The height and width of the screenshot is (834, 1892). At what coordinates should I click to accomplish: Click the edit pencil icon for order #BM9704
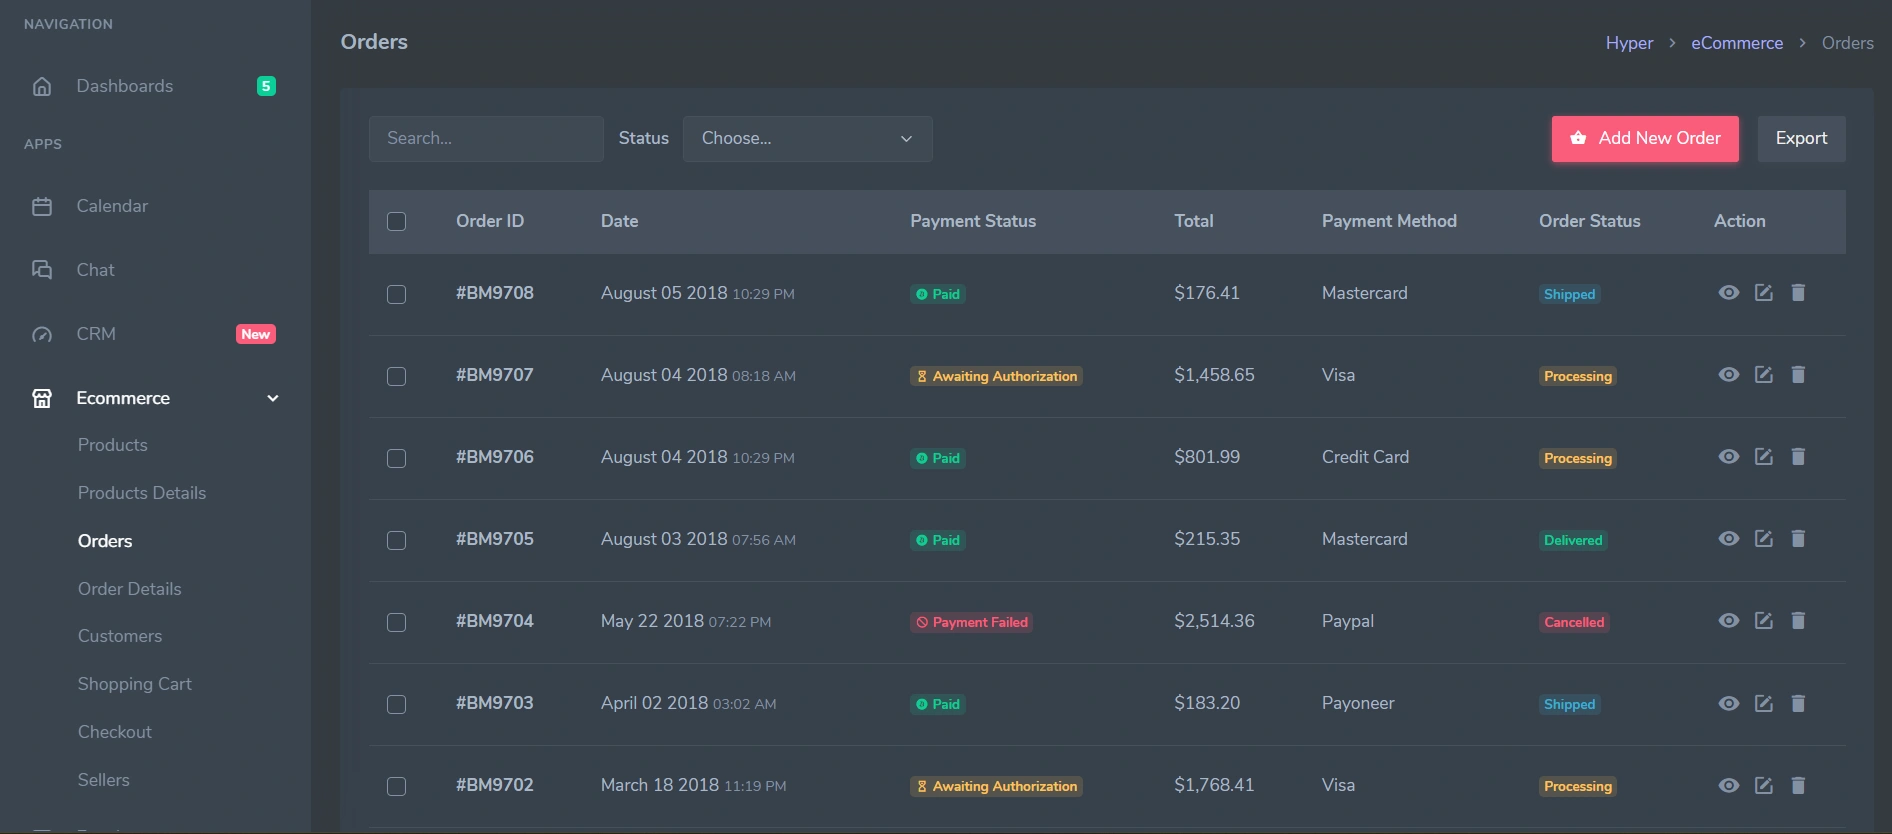click(x=1763, y=621)
